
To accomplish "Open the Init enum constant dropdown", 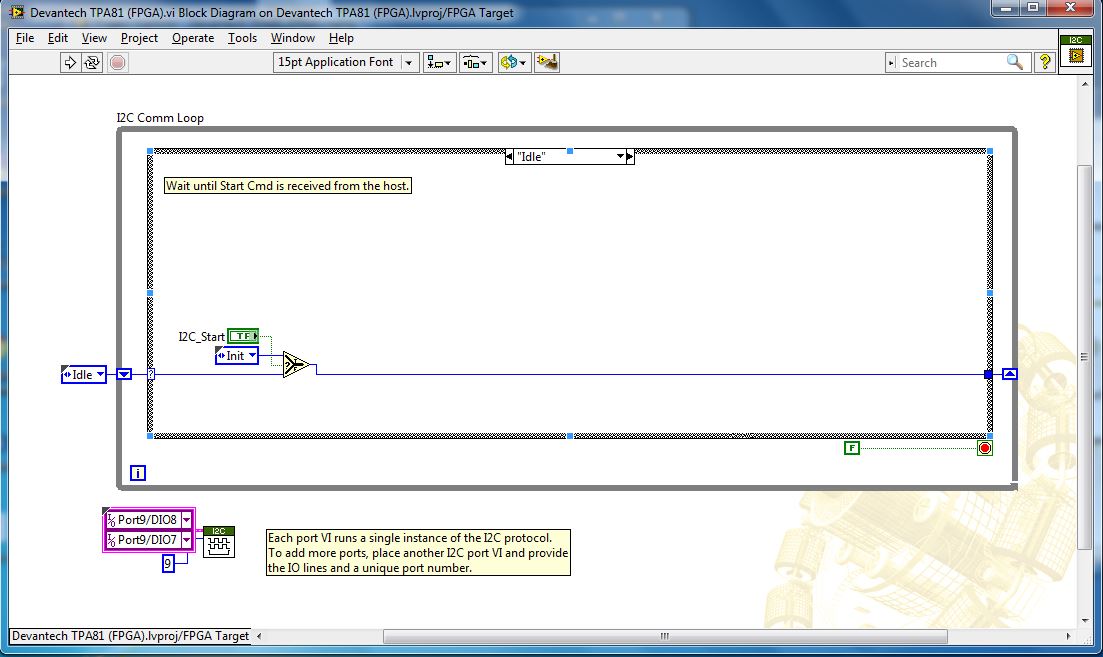I will tap(252, 356).
